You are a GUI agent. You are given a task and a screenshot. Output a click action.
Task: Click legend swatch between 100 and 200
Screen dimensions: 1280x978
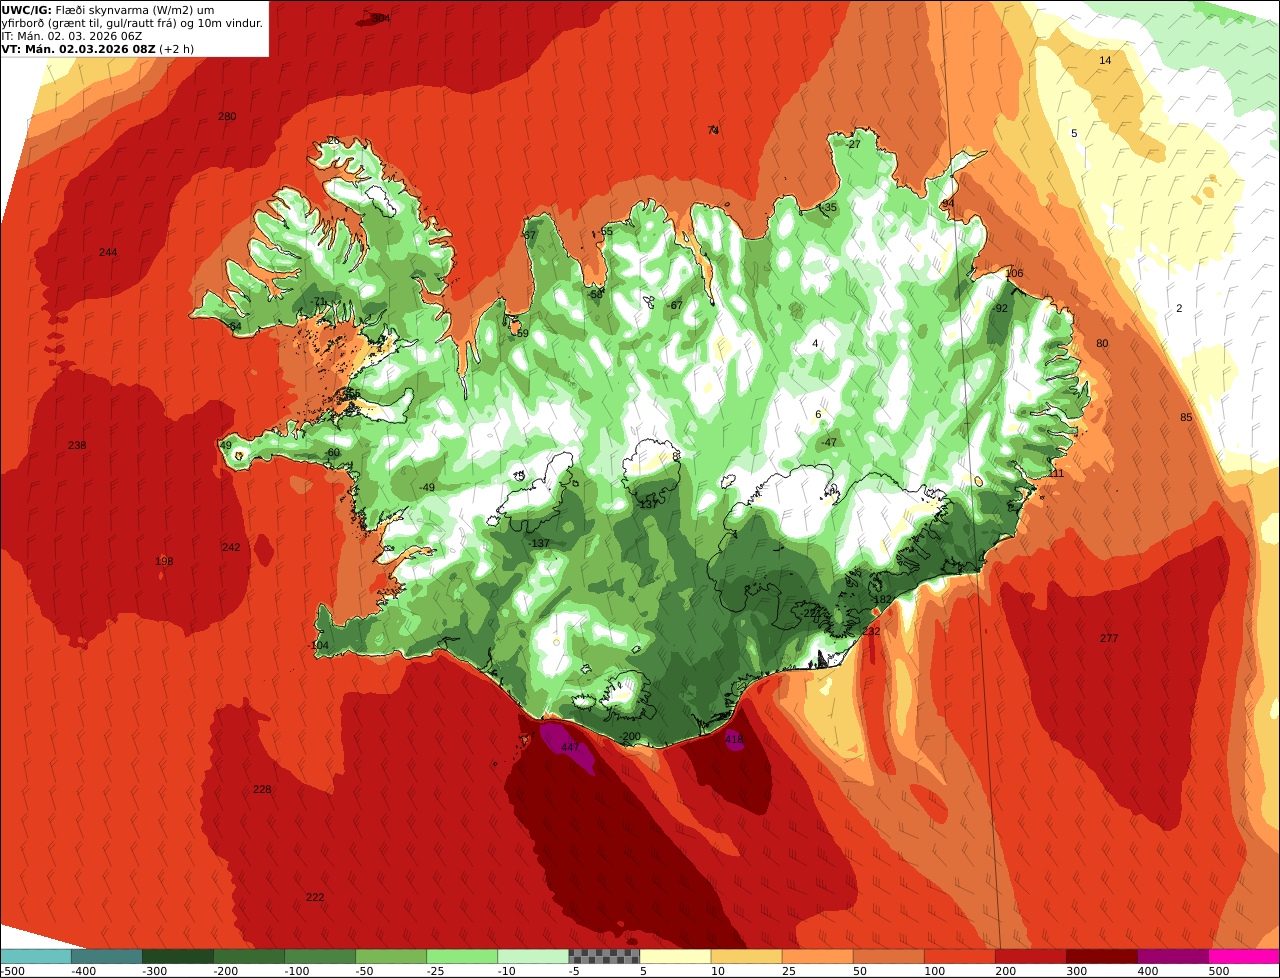click(960, 956)
